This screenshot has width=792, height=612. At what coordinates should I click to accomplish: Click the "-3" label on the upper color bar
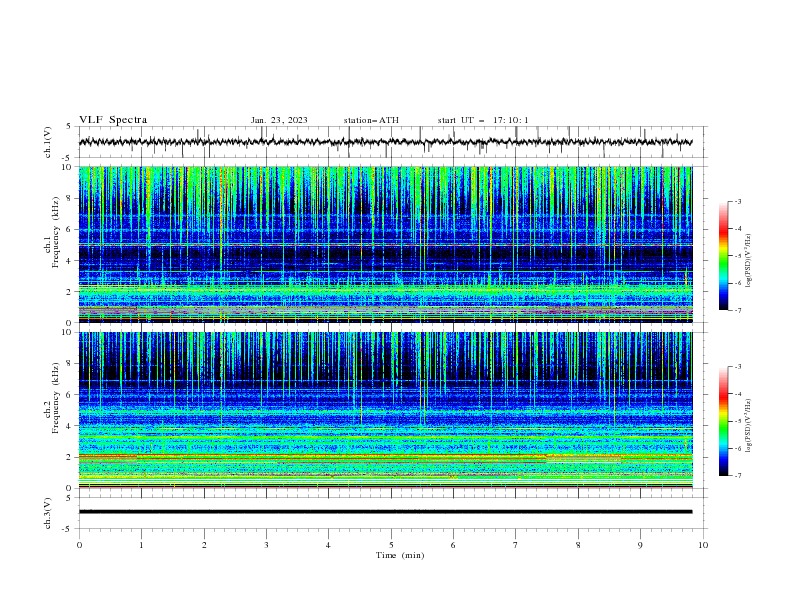[737, 201]
